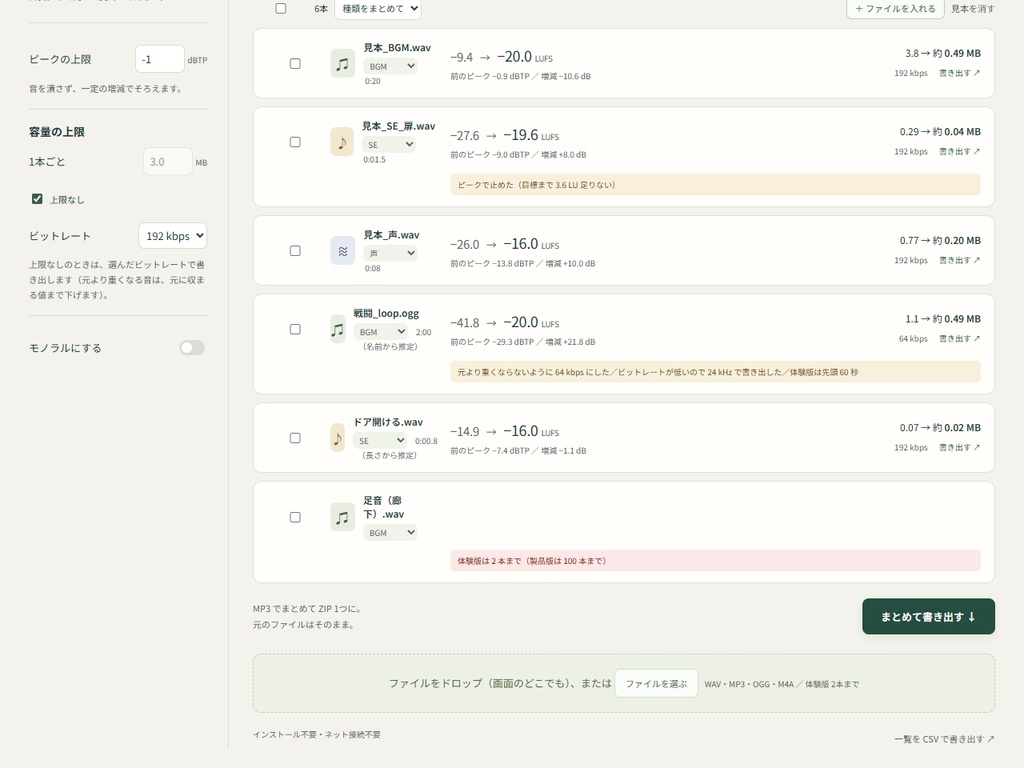Select the 見本_SE_扉.wav row checkbox
1024x768 pixels.
pos(295,142)
